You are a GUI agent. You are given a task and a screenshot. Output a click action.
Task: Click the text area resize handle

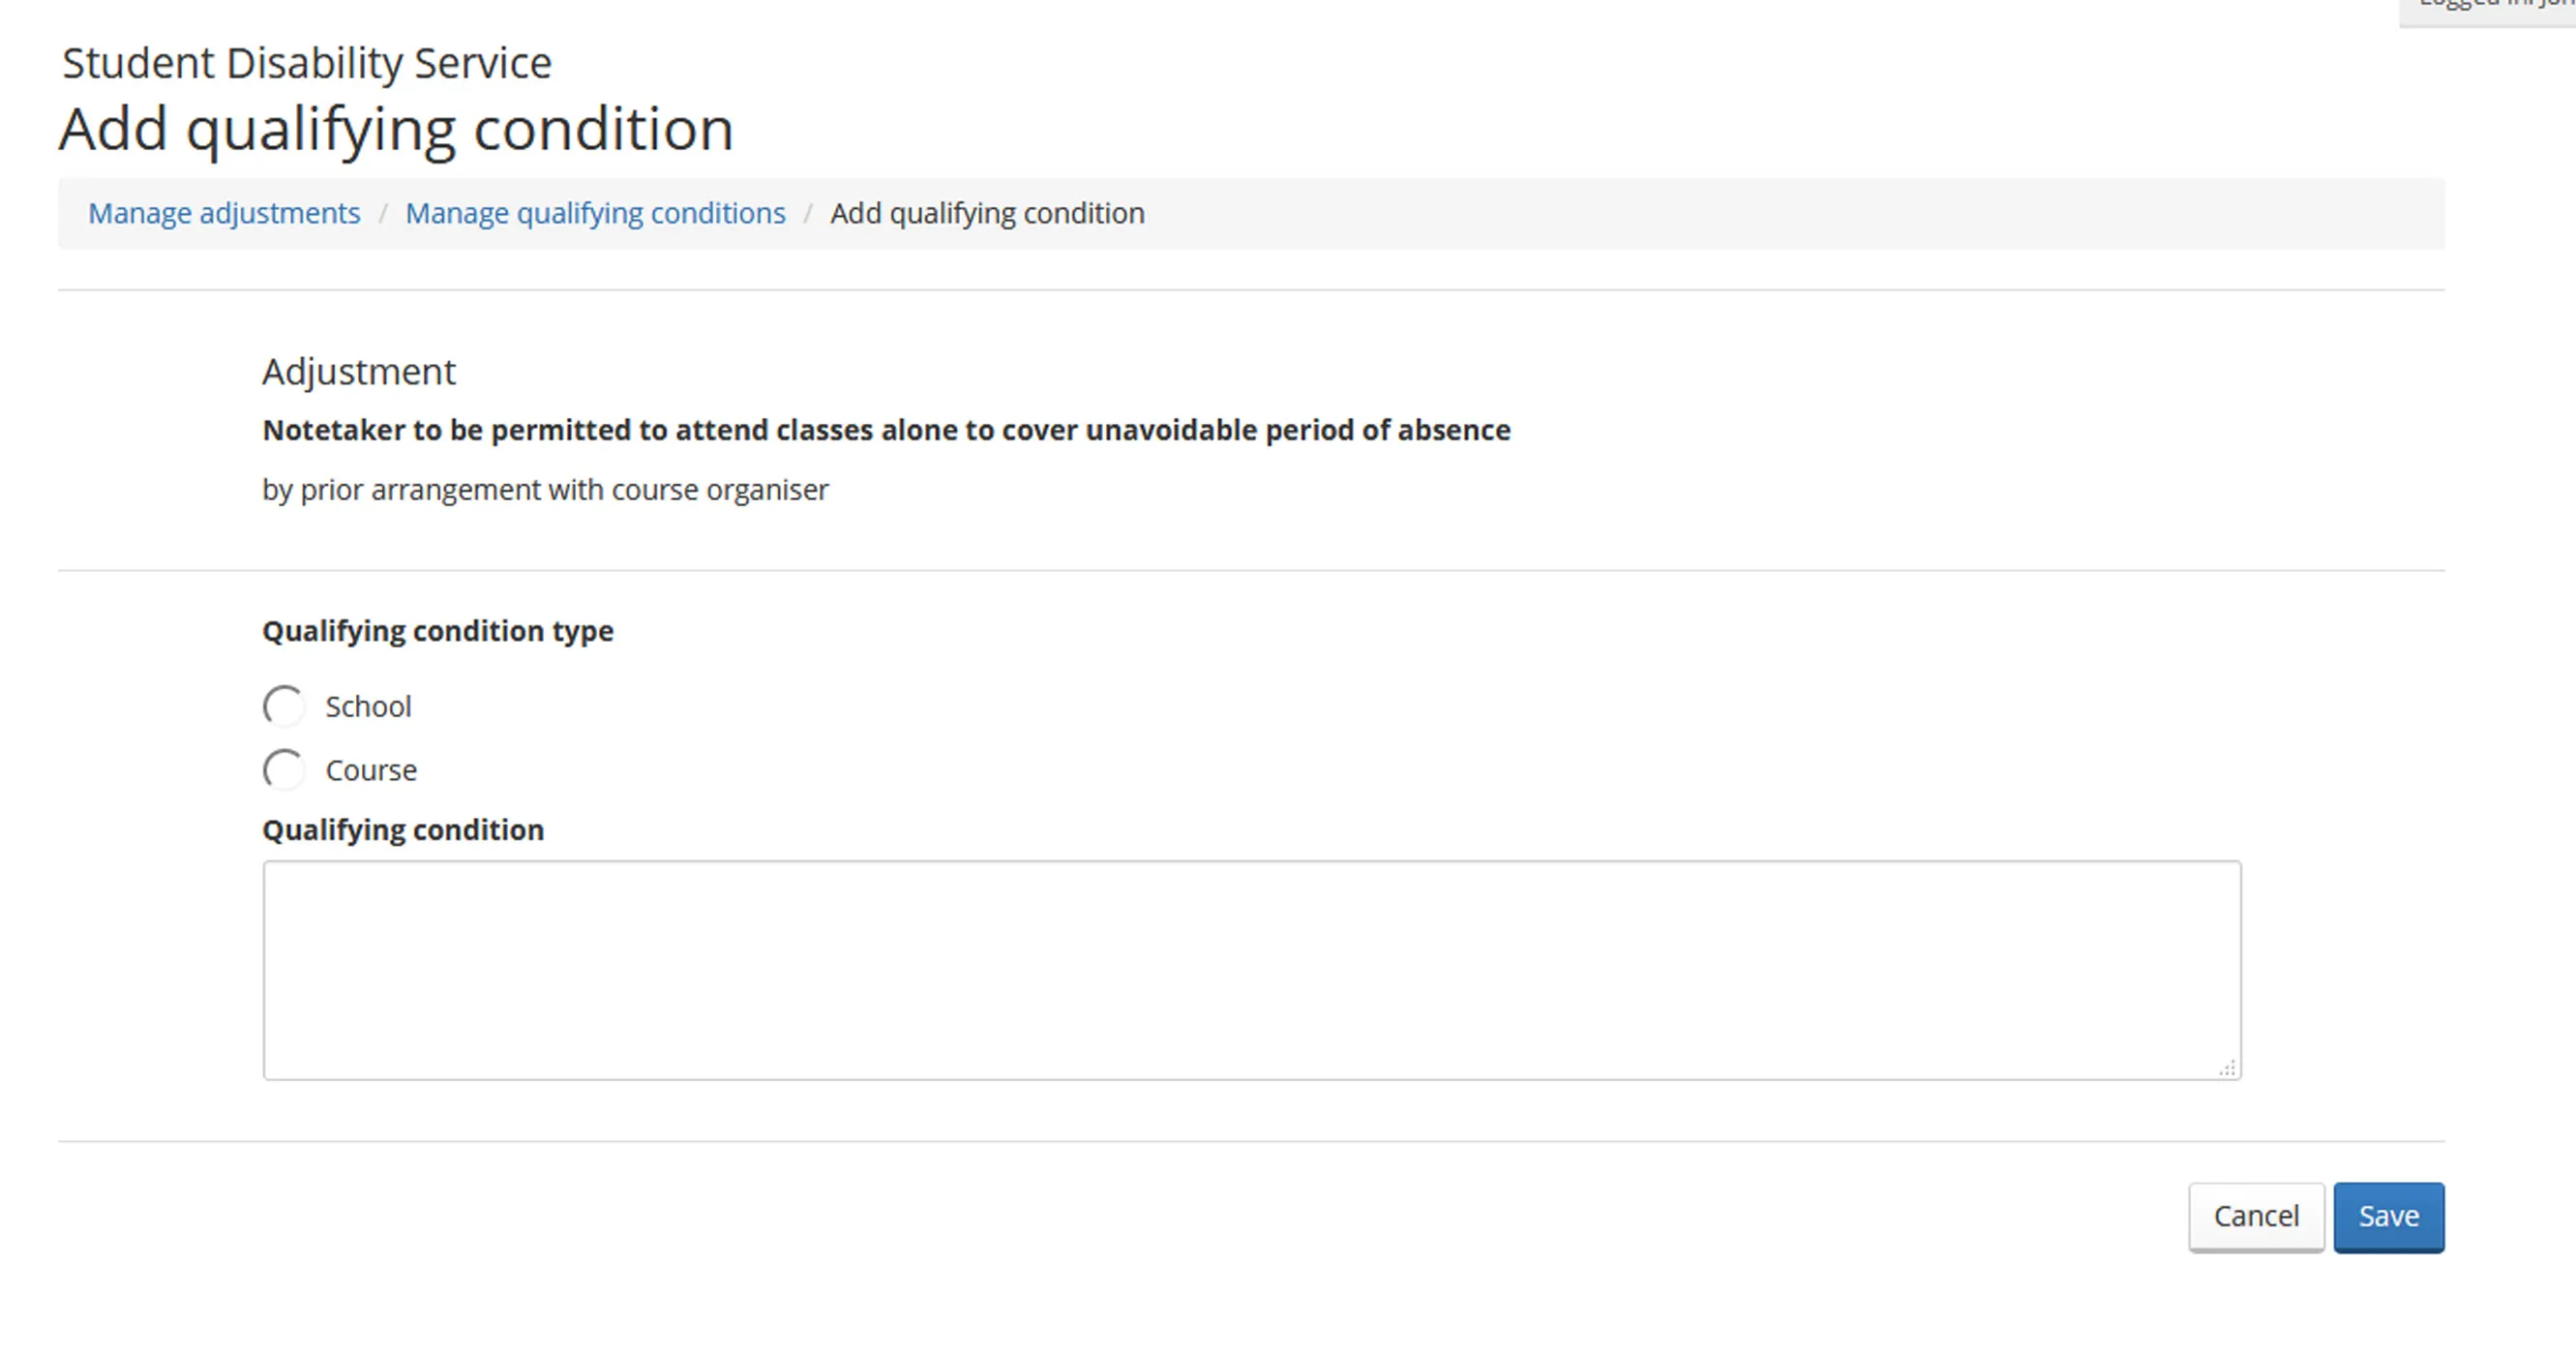point(2227,1068)
